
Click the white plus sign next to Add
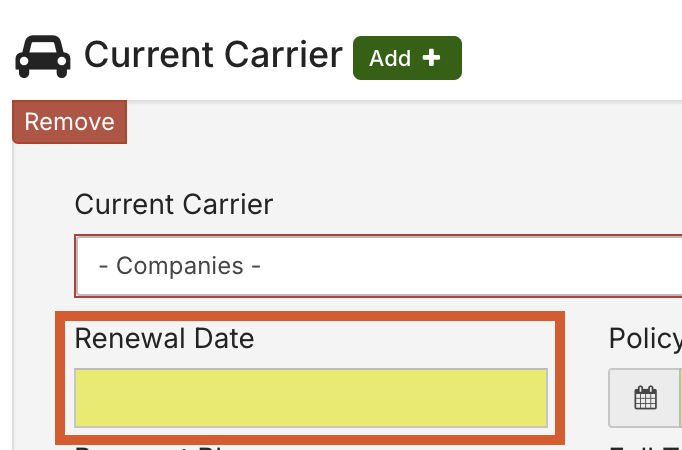point(432,58)
